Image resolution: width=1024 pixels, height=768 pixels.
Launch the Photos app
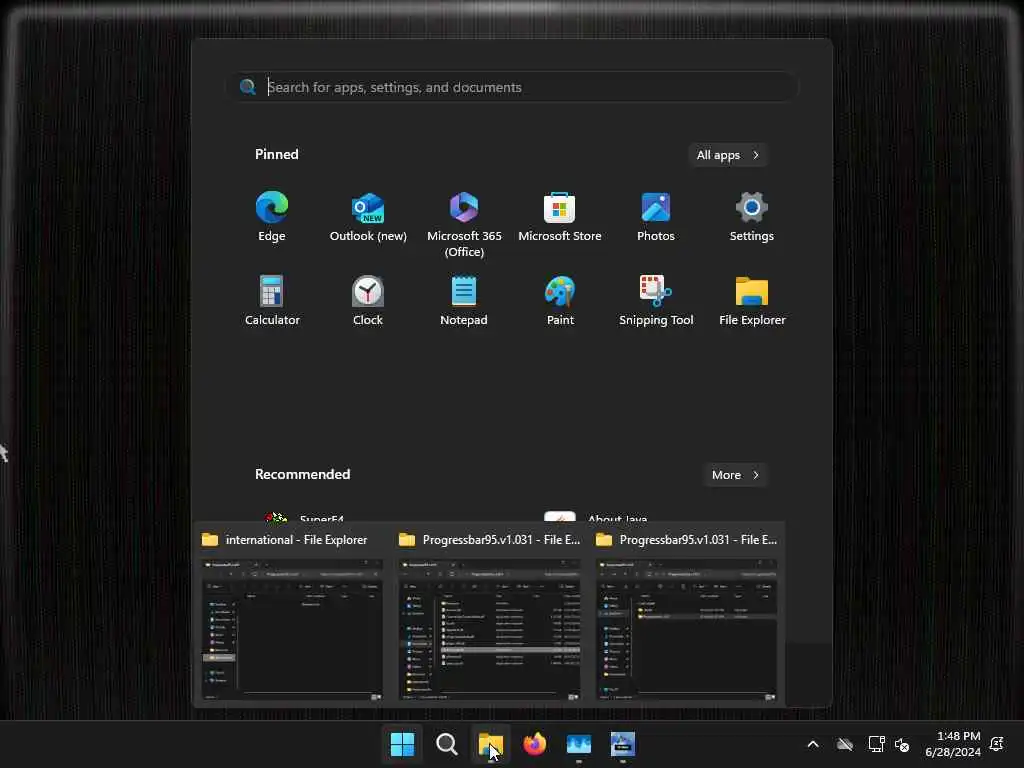[656, 217]
